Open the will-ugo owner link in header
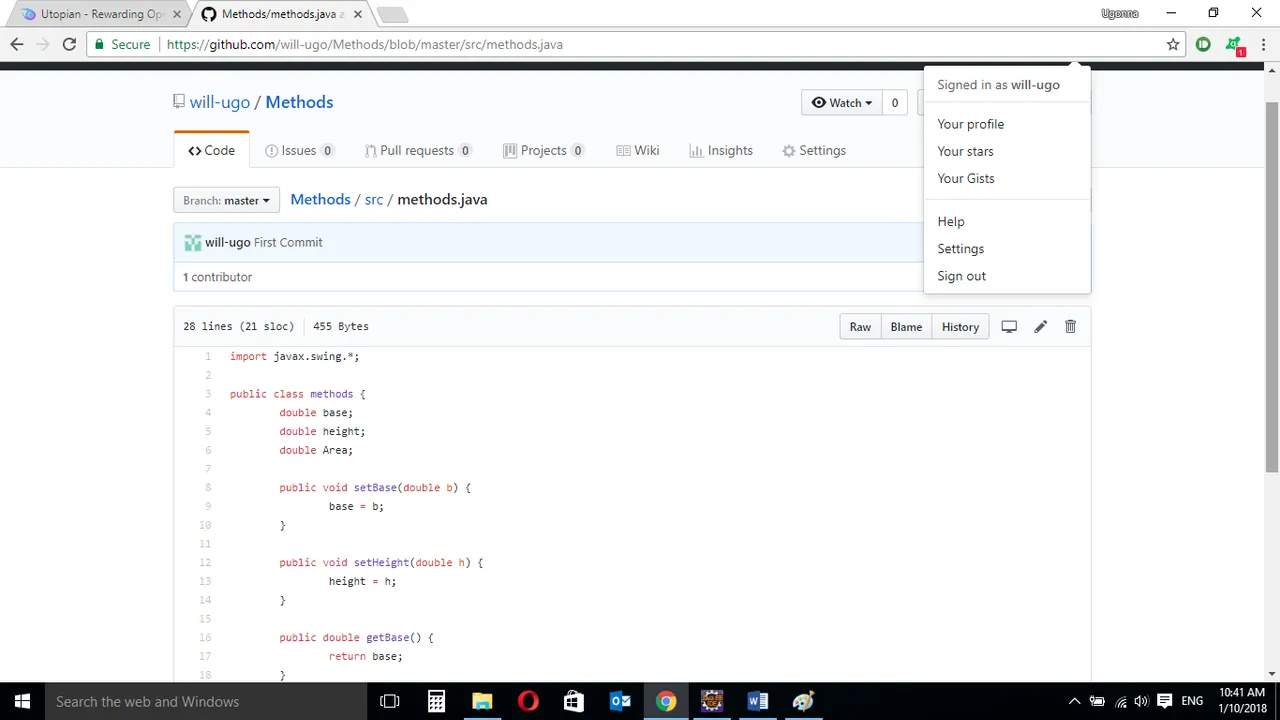Viewport: 1280px width, 720px height. (x=220, y=102)
